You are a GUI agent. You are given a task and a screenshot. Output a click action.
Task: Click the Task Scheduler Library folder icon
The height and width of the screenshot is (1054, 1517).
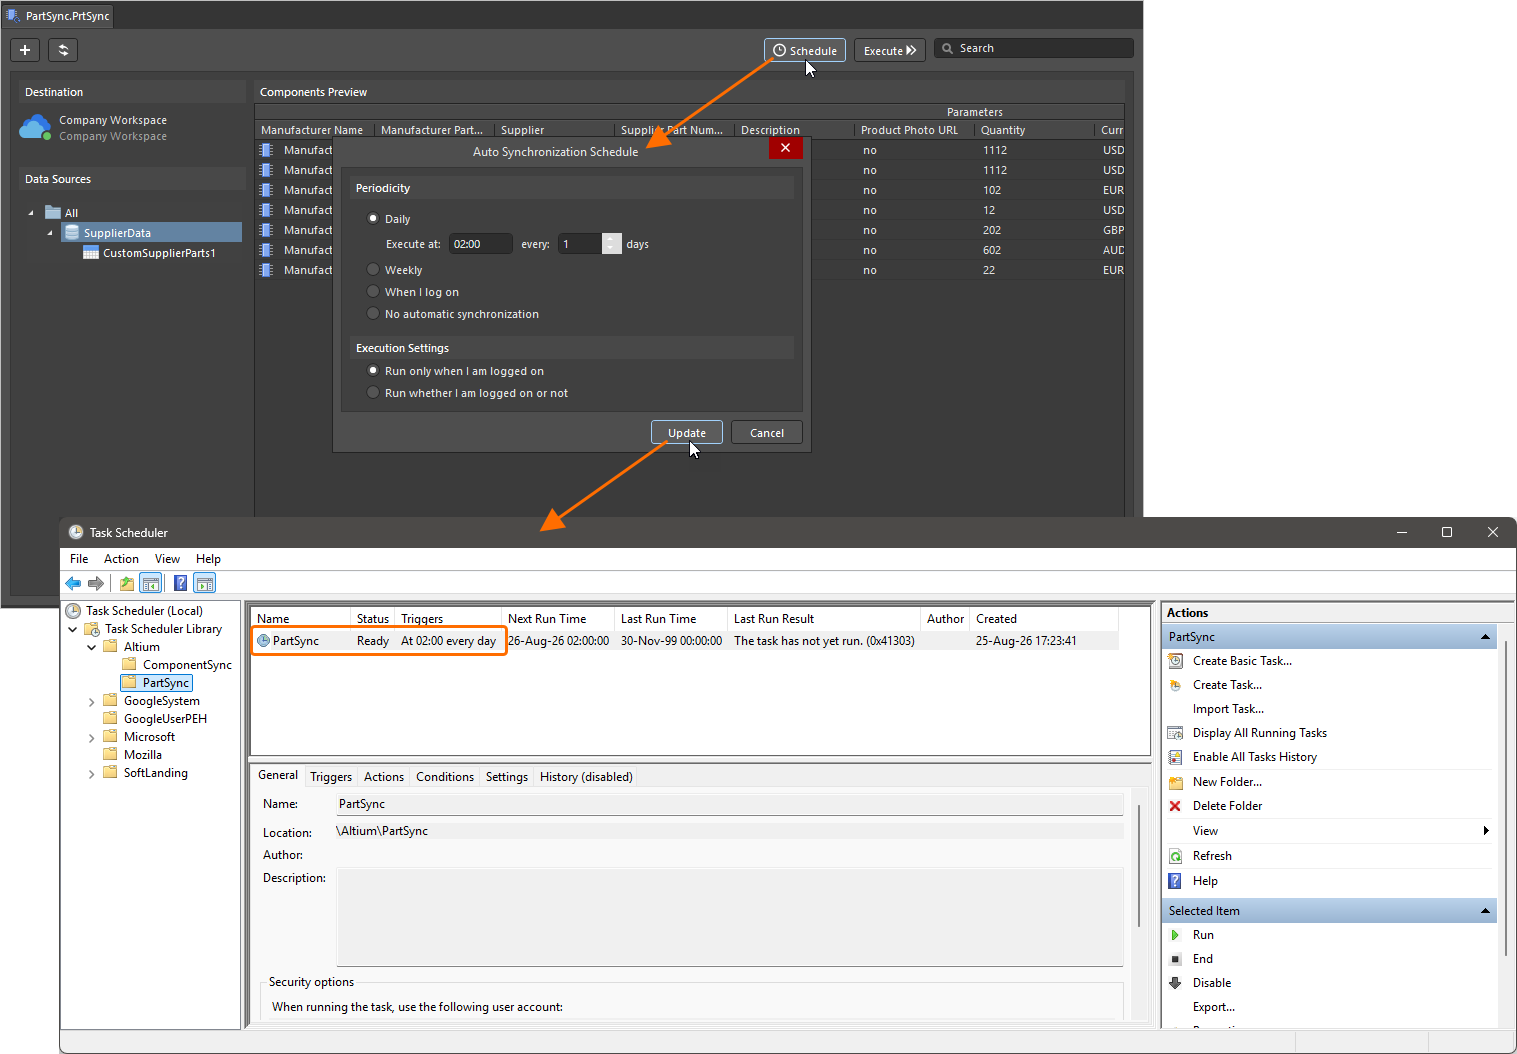(x=92, y=629)
